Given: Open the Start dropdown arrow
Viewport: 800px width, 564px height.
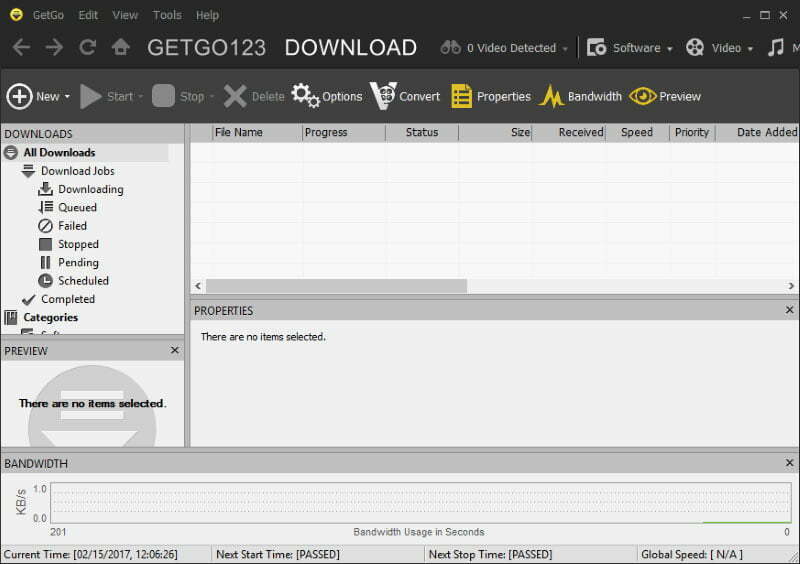Looking at the screenshot, I should click(140, 96).
